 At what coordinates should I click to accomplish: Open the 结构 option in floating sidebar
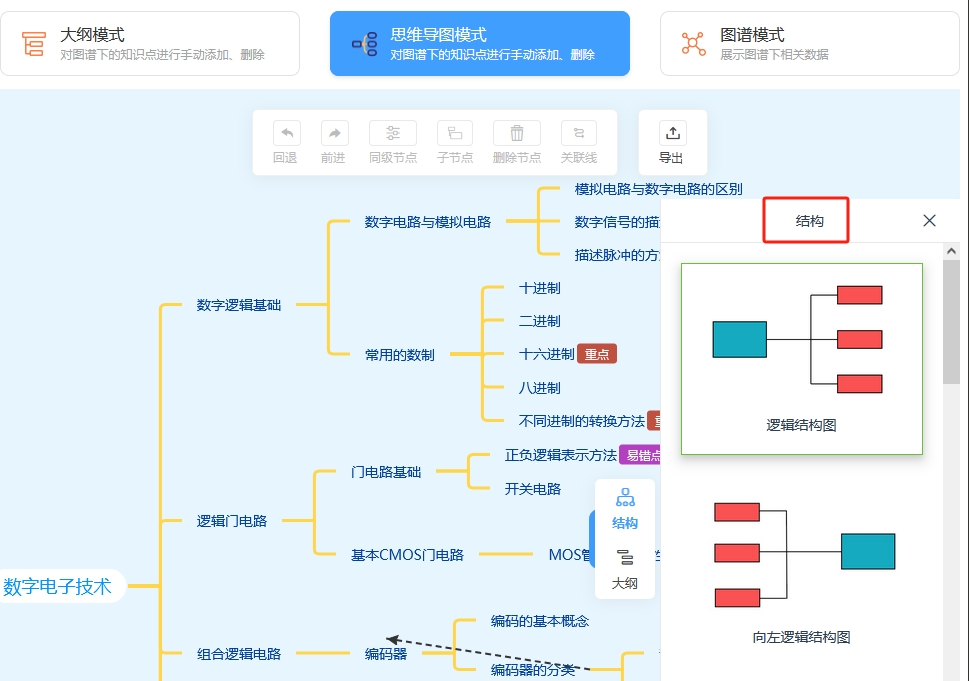625,508
